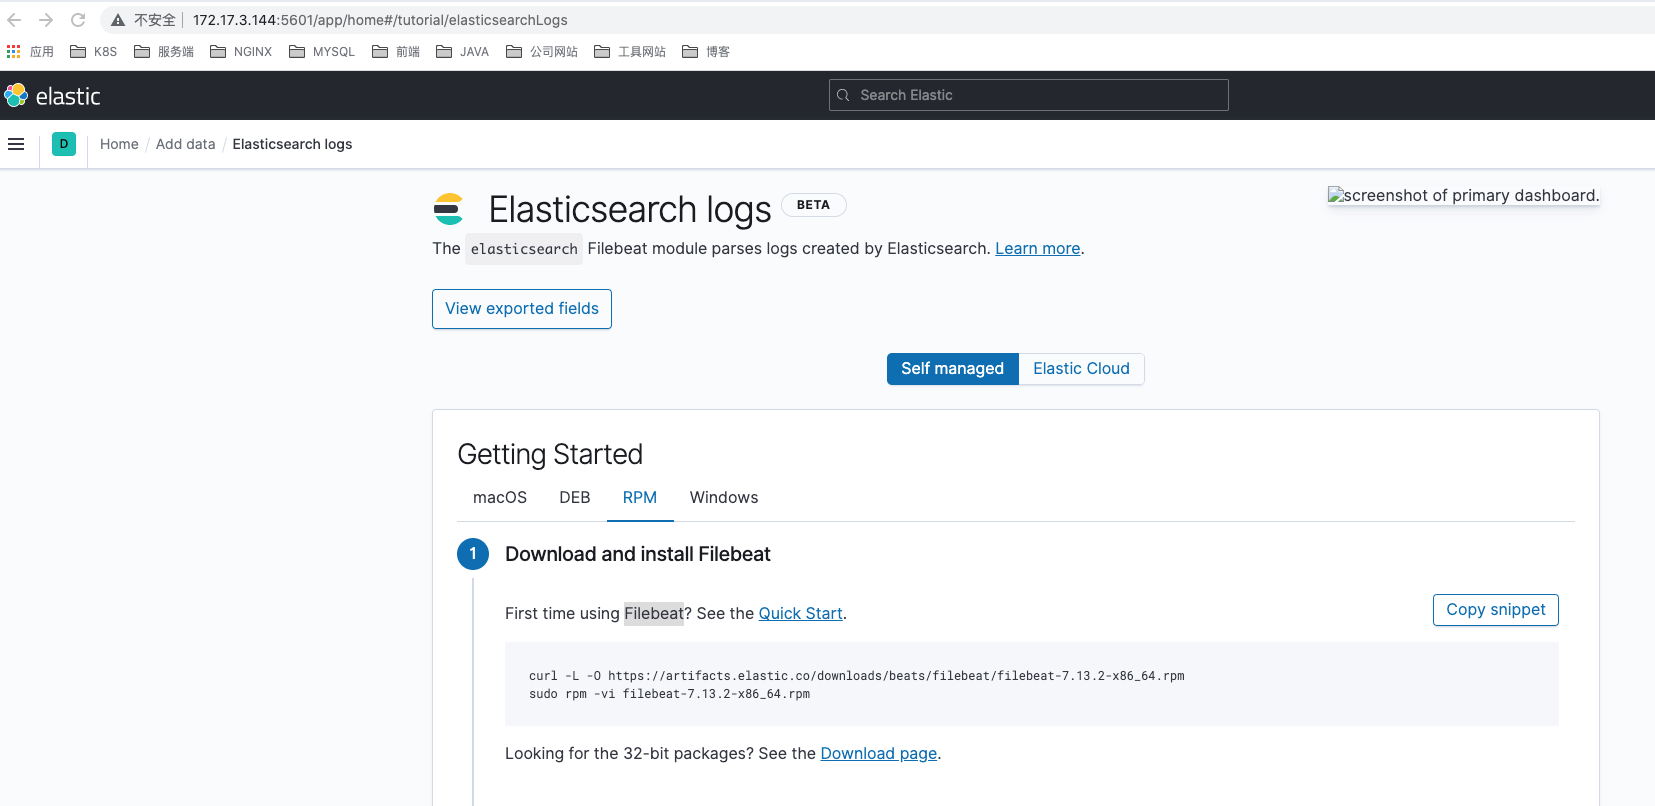Viewport: 1655px width, 806px height.
Task: Switch to the Windows tab
Action: pos(724,498)
